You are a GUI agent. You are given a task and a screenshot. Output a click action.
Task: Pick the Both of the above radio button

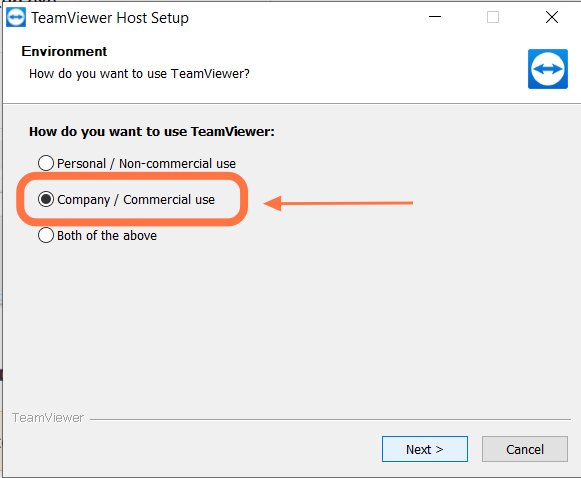(x=46, y=235)
